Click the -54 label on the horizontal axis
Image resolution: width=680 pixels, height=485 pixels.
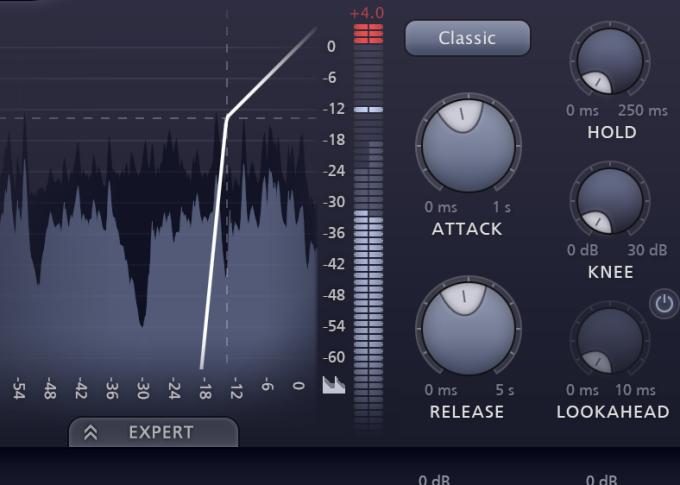[18, 388]
